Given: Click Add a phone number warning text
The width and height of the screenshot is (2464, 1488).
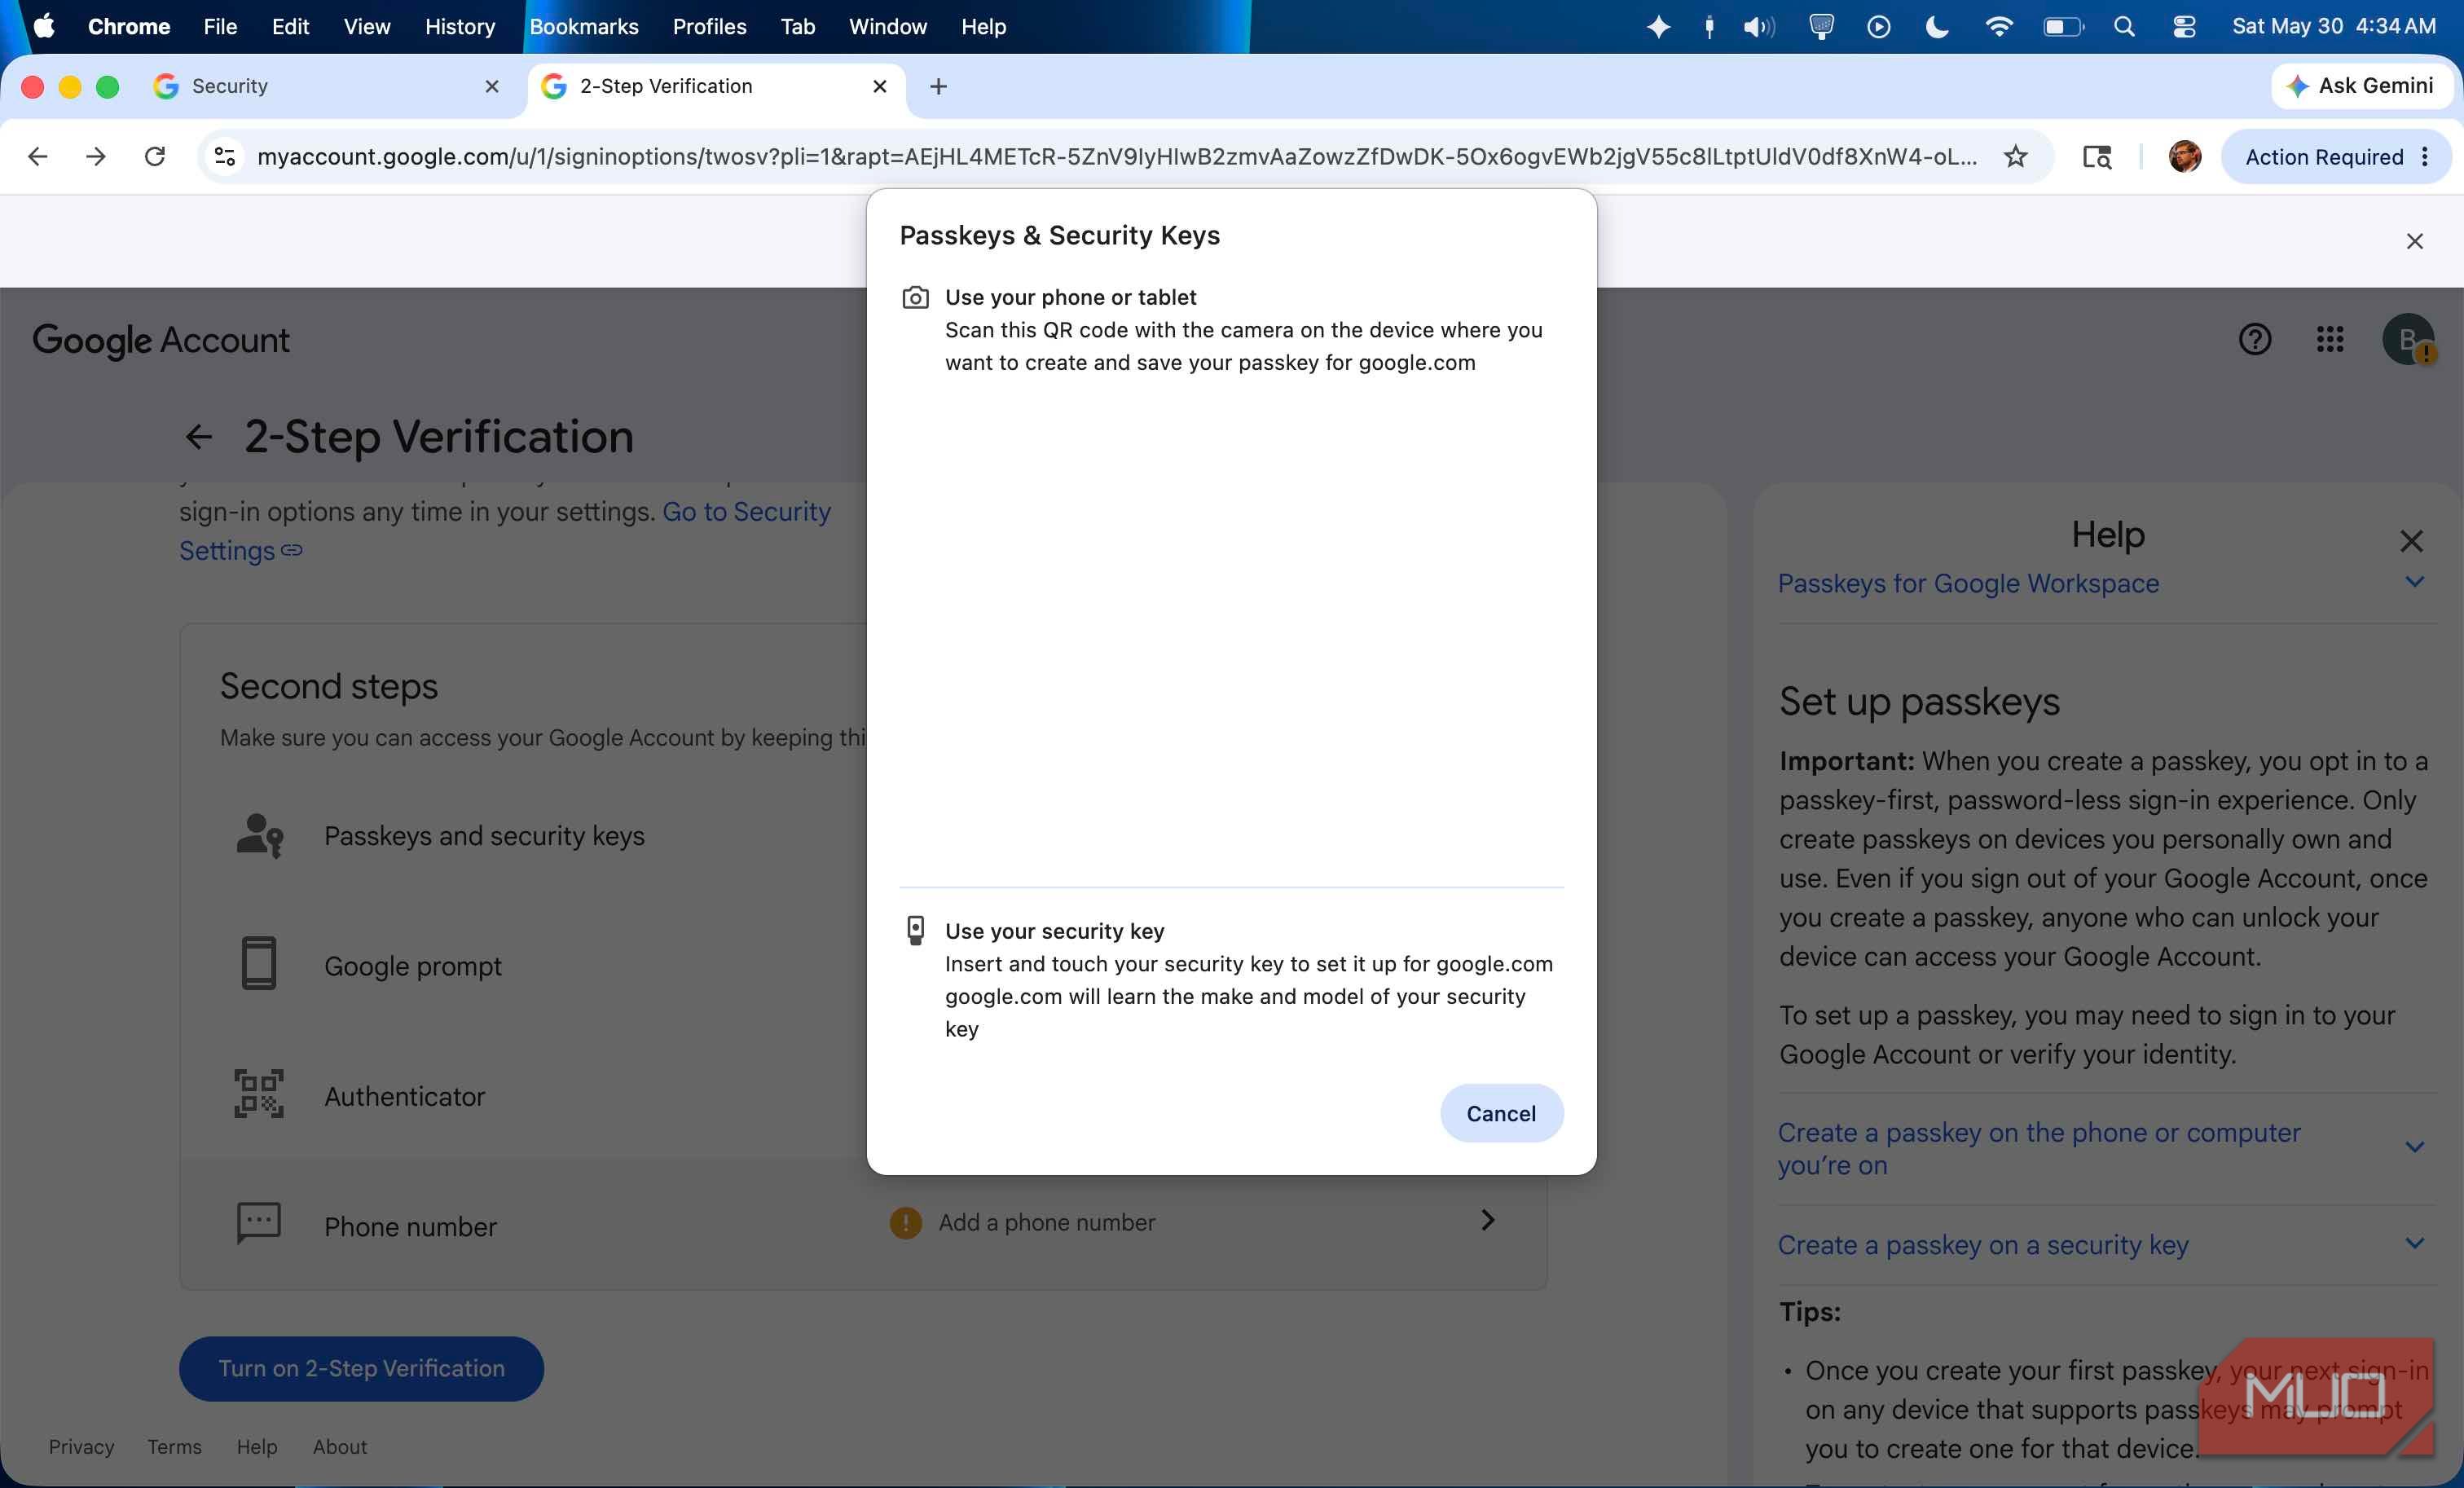Looking at the screenshot, I should (1046, 1222).
